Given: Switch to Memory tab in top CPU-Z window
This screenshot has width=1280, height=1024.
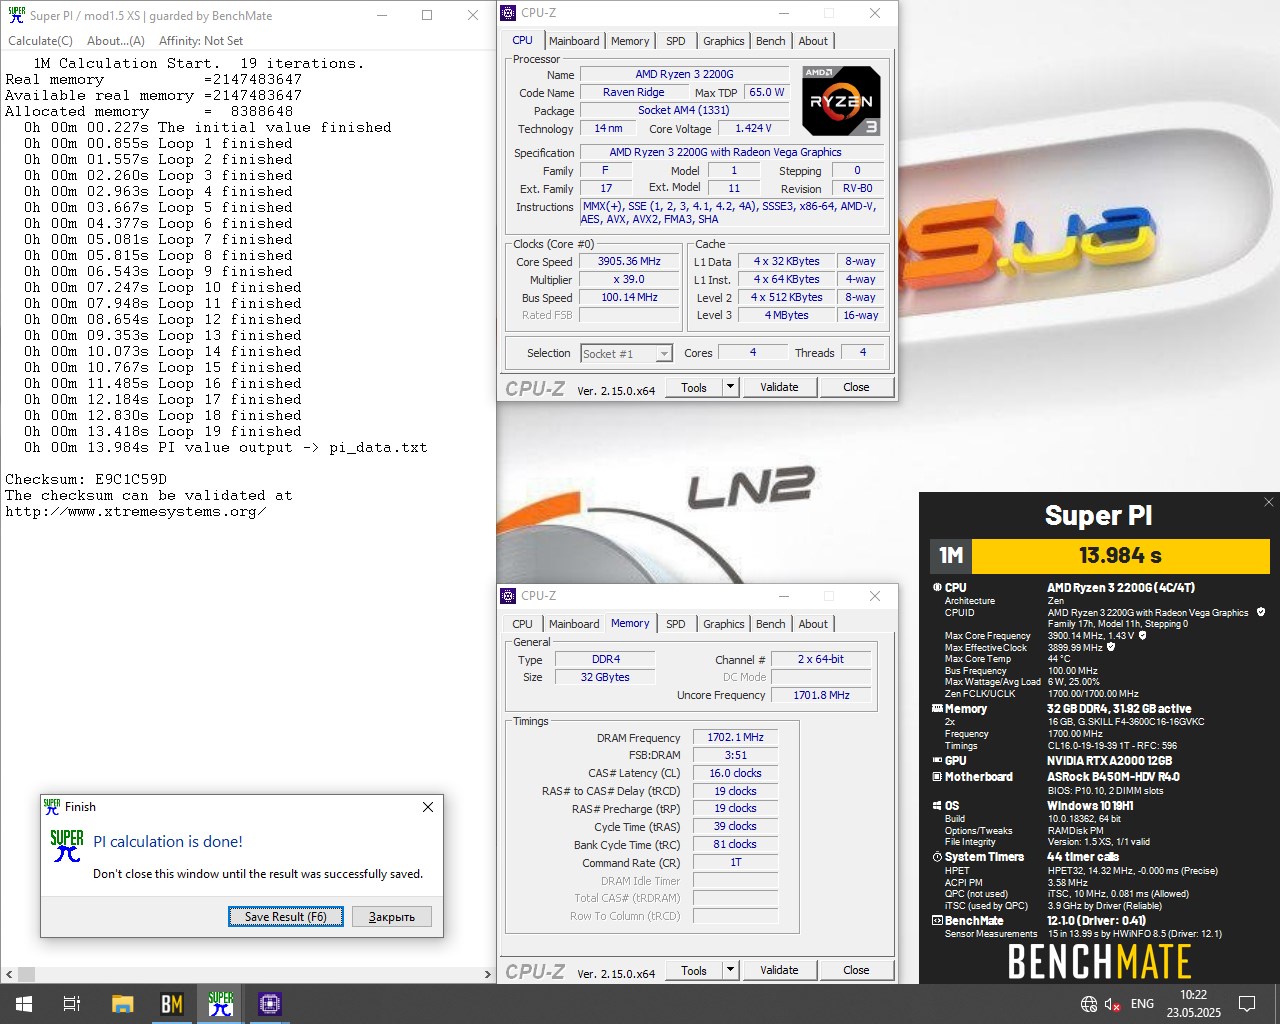Looking at the screenshot, I should click(x=630, y=41).
